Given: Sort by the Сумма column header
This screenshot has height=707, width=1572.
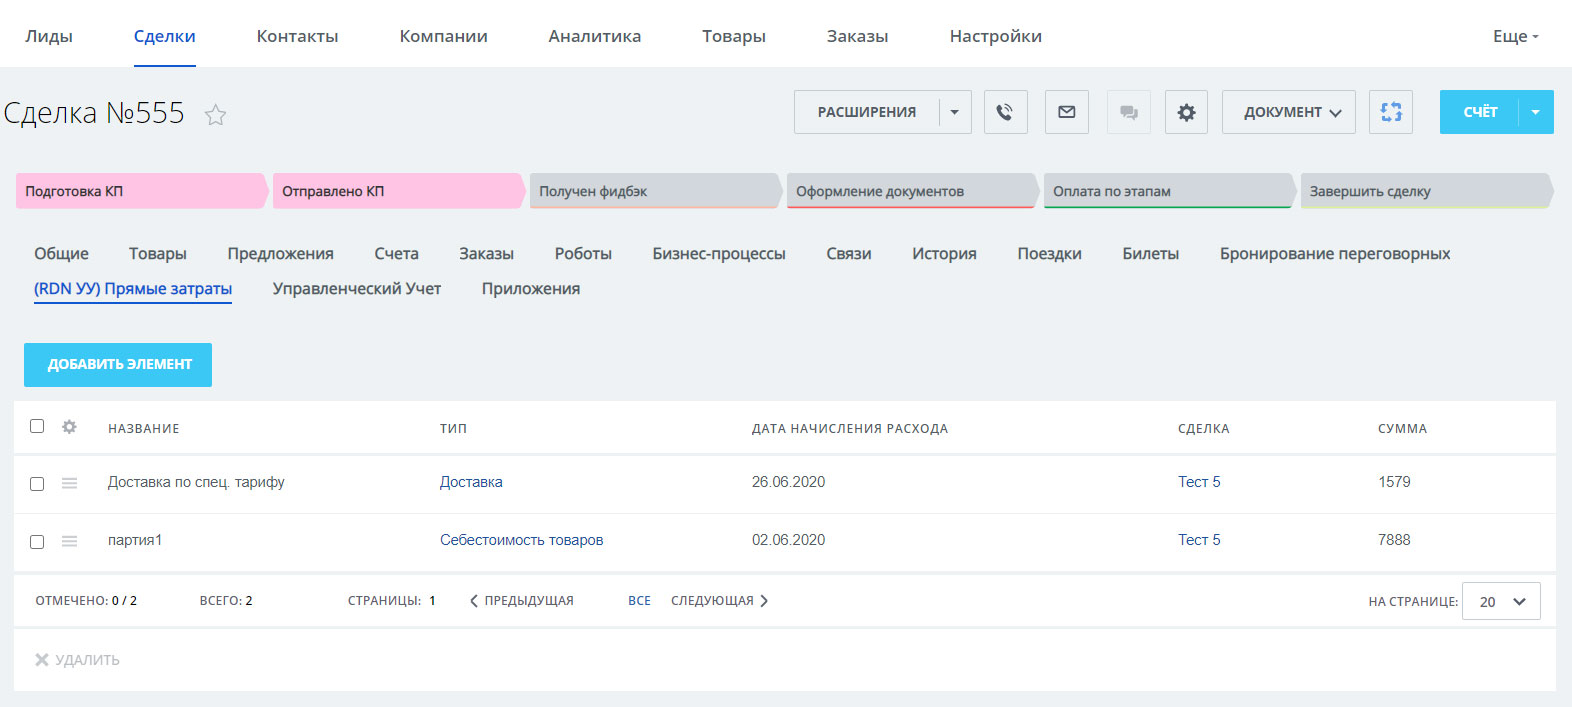Looking at the screenshot, I should click(x=1402, y=428).
